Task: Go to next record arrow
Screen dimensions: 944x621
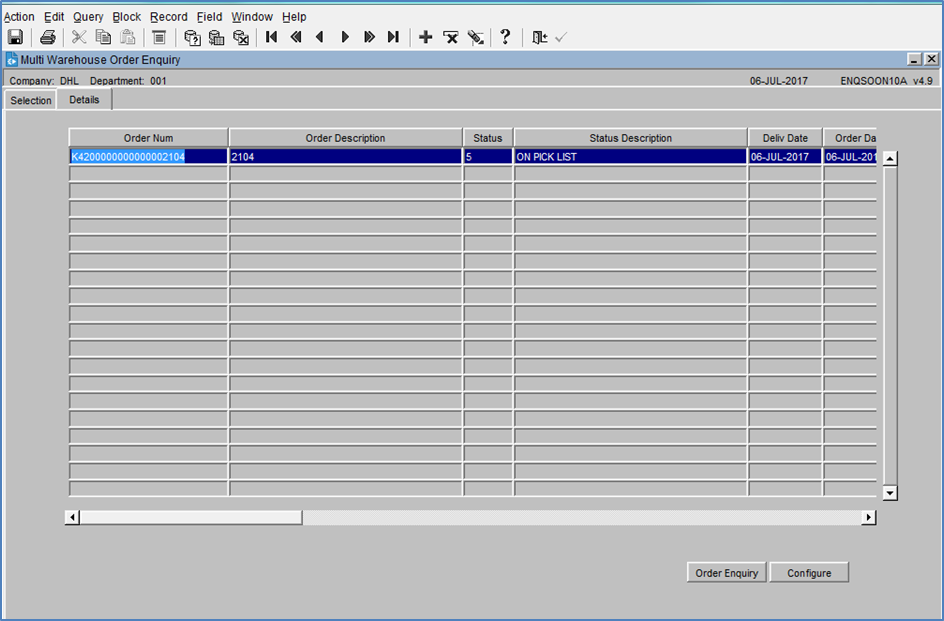Action: click(x=345, y=37)
